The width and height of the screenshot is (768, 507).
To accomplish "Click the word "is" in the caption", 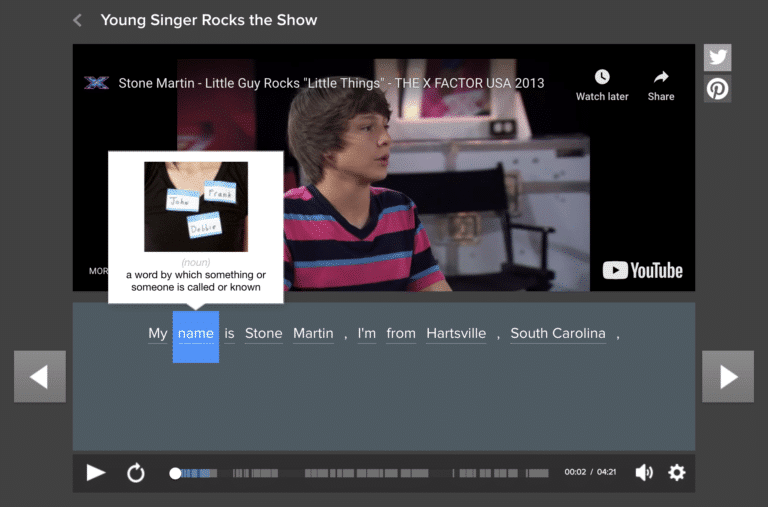I will [x=229, y=334].
